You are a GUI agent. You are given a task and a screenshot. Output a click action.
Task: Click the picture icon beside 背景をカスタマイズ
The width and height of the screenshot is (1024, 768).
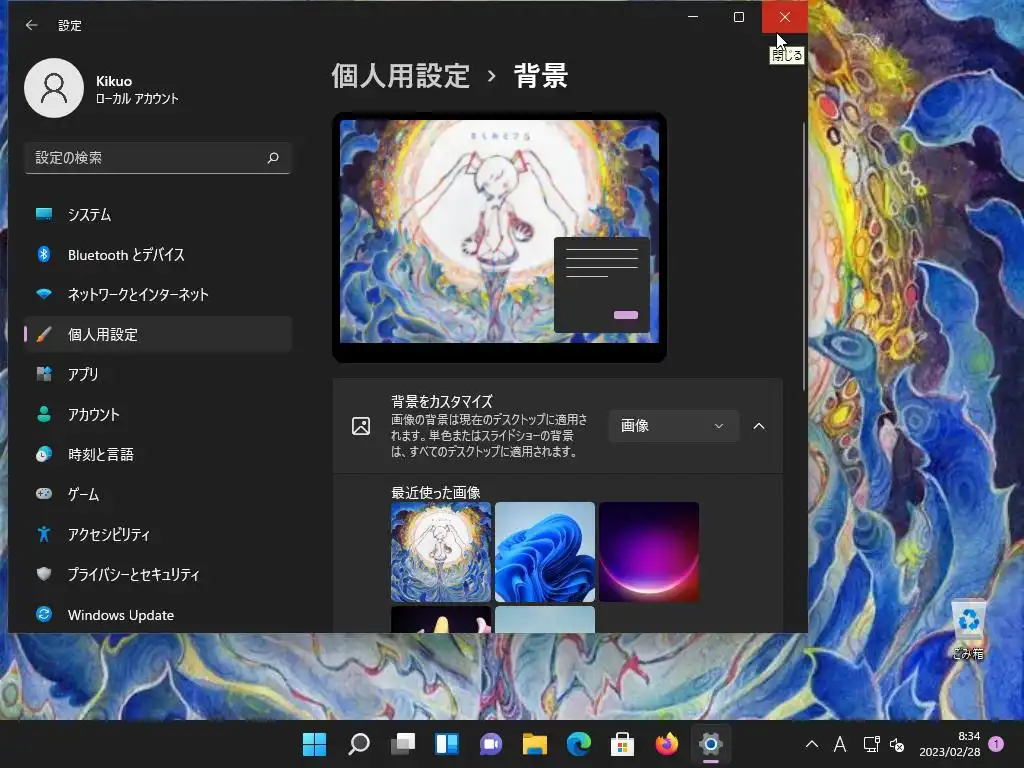(361, 426)
